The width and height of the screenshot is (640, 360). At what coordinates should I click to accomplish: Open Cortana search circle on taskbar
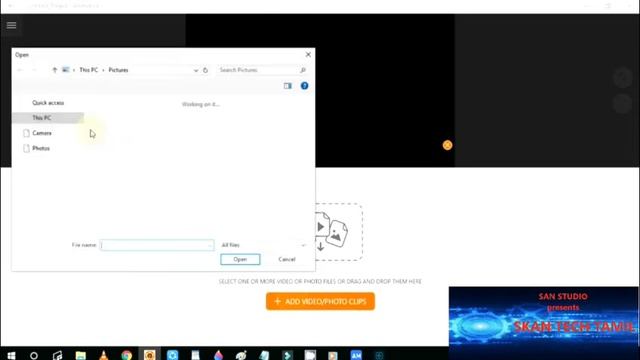point(34,355)
